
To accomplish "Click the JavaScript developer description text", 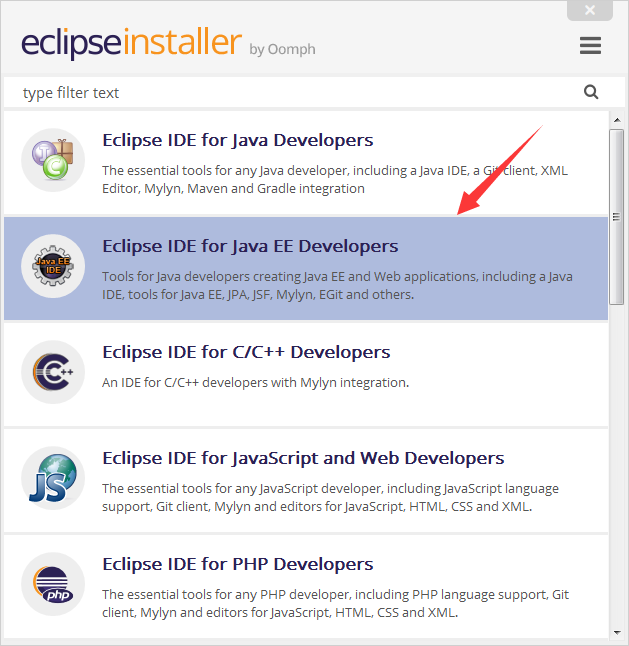I will (x=330, y=497).
